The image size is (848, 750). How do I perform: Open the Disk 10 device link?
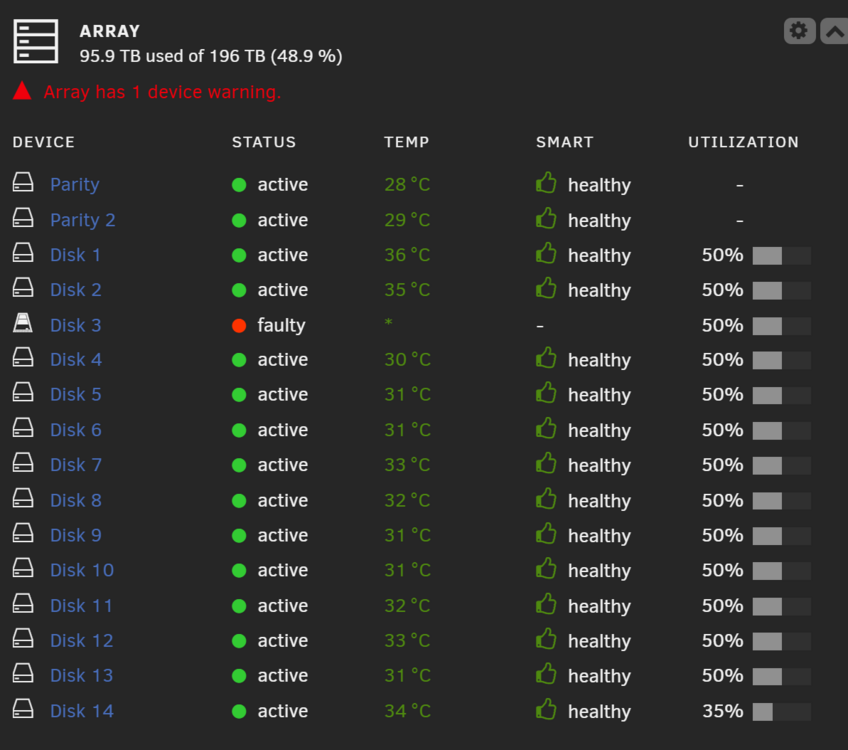[82, 570]
